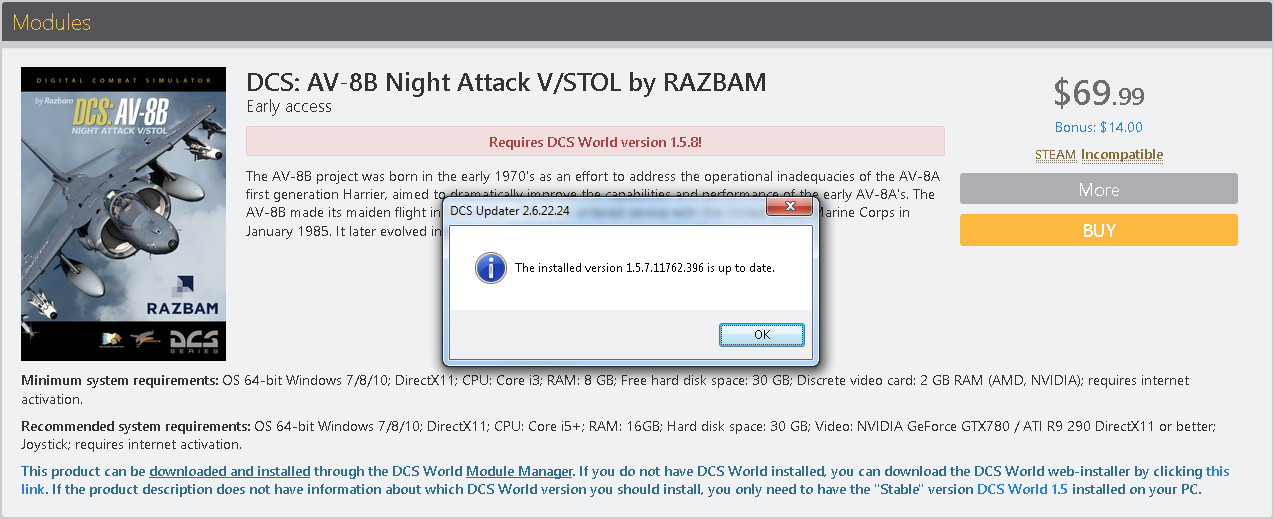Click the $69.99 price
This screenshot has height=519, width=1274.
pyautogui.click(x=1098, y=94)
